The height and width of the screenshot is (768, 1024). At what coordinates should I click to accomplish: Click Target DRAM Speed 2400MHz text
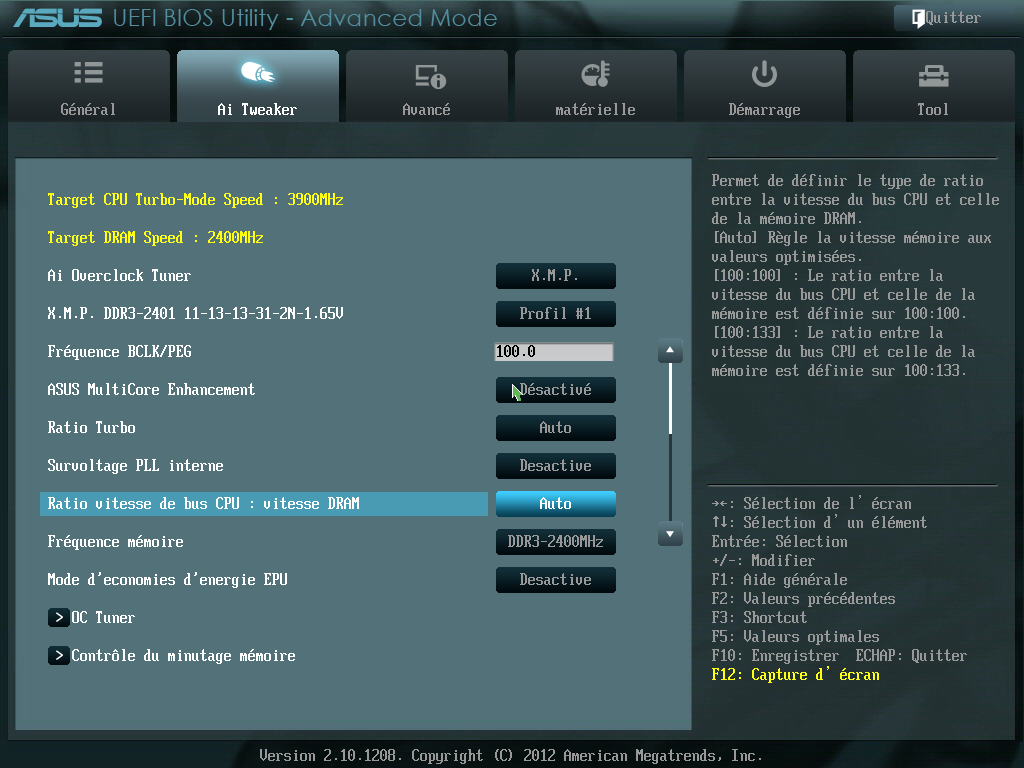155,238
